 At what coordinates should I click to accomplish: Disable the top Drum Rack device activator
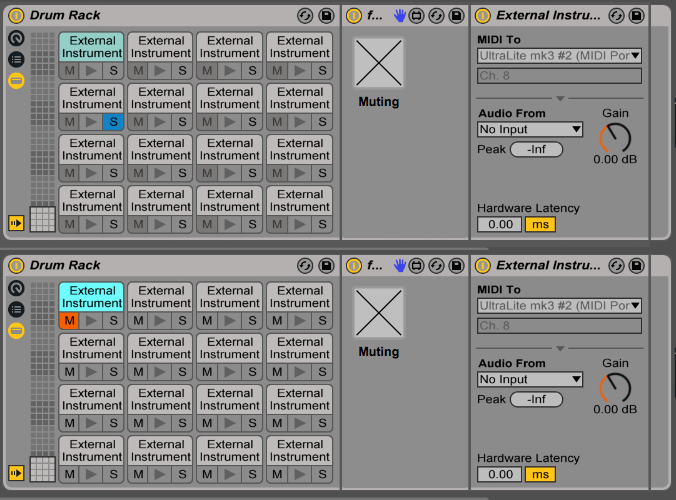click(16, 16)
